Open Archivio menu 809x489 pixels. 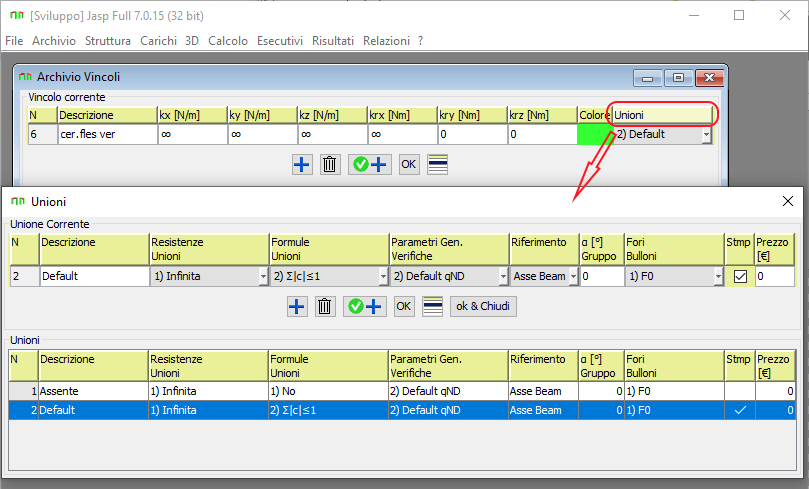tap(54, 41)
